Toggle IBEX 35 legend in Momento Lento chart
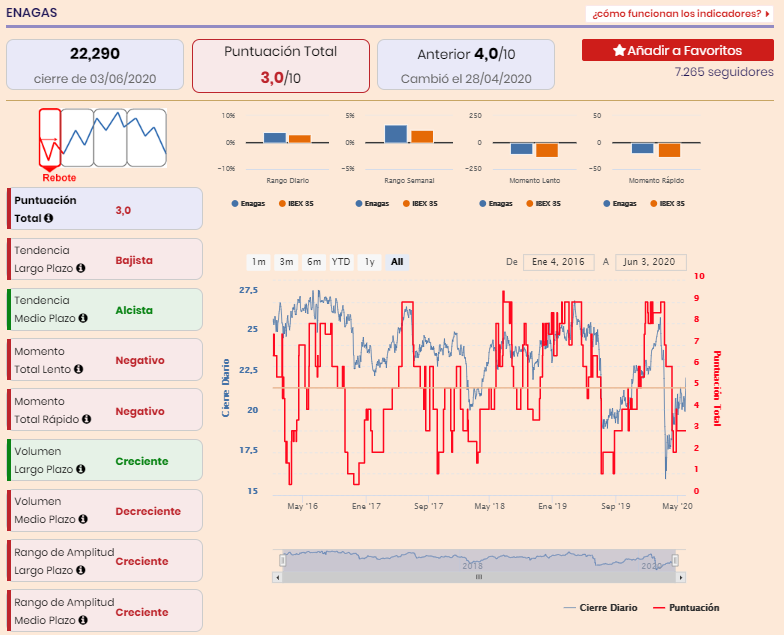The image size is (784, 635). tap(544, 204)
